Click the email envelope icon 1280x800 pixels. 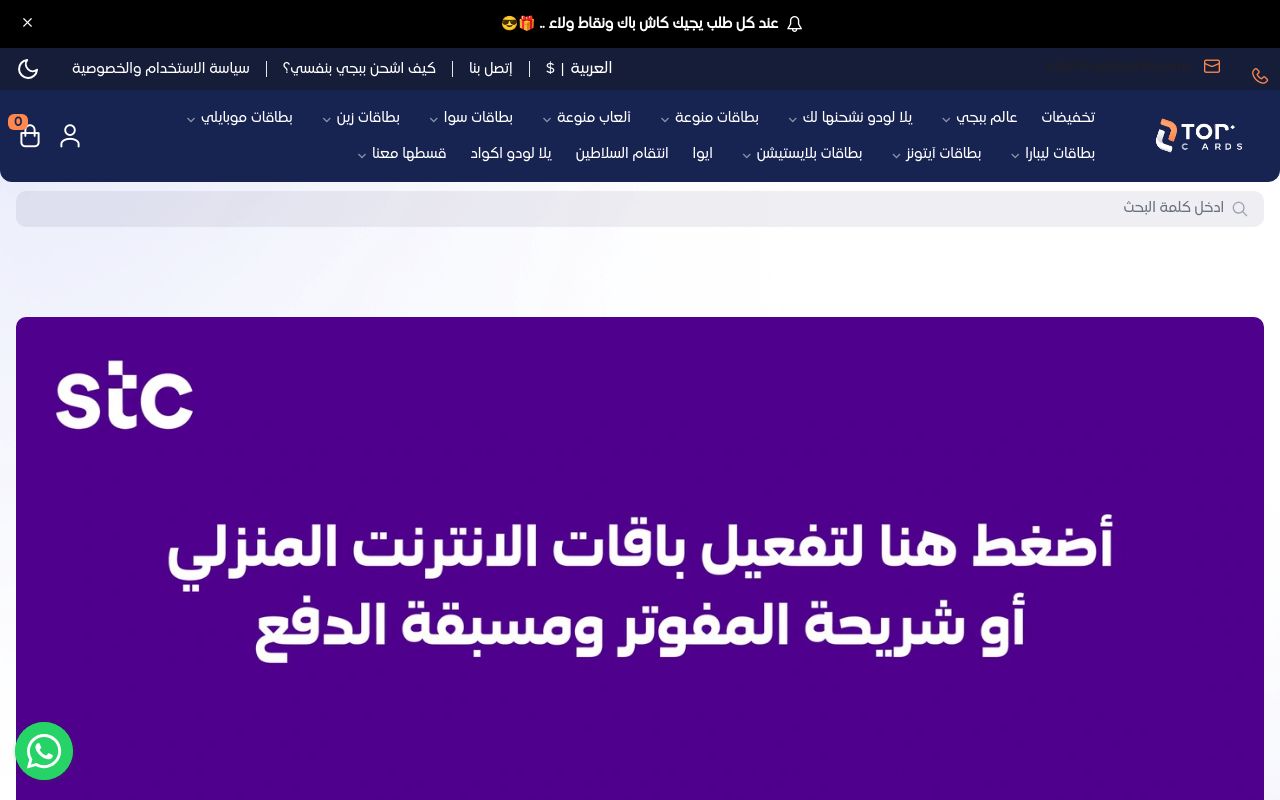1212,67
